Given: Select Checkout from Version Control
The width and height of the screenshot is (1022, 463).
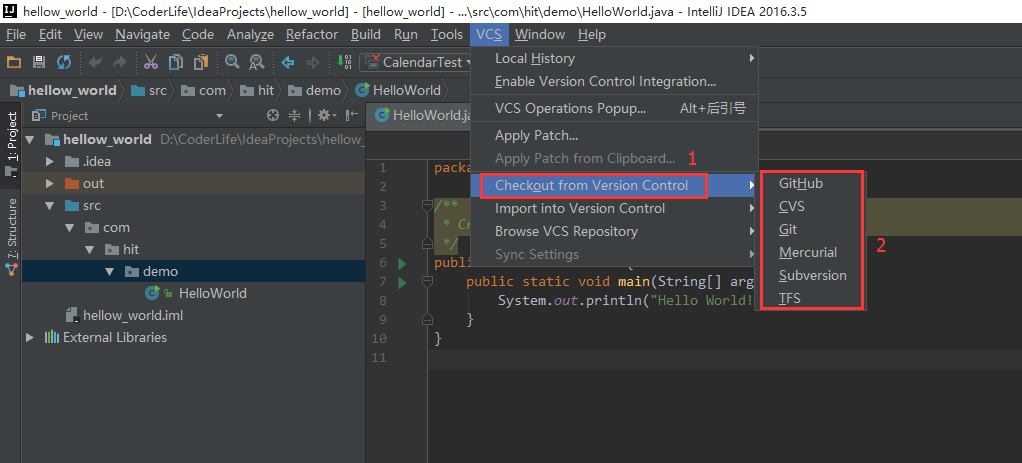Looking at the screenshot, I should click(615, 186).
